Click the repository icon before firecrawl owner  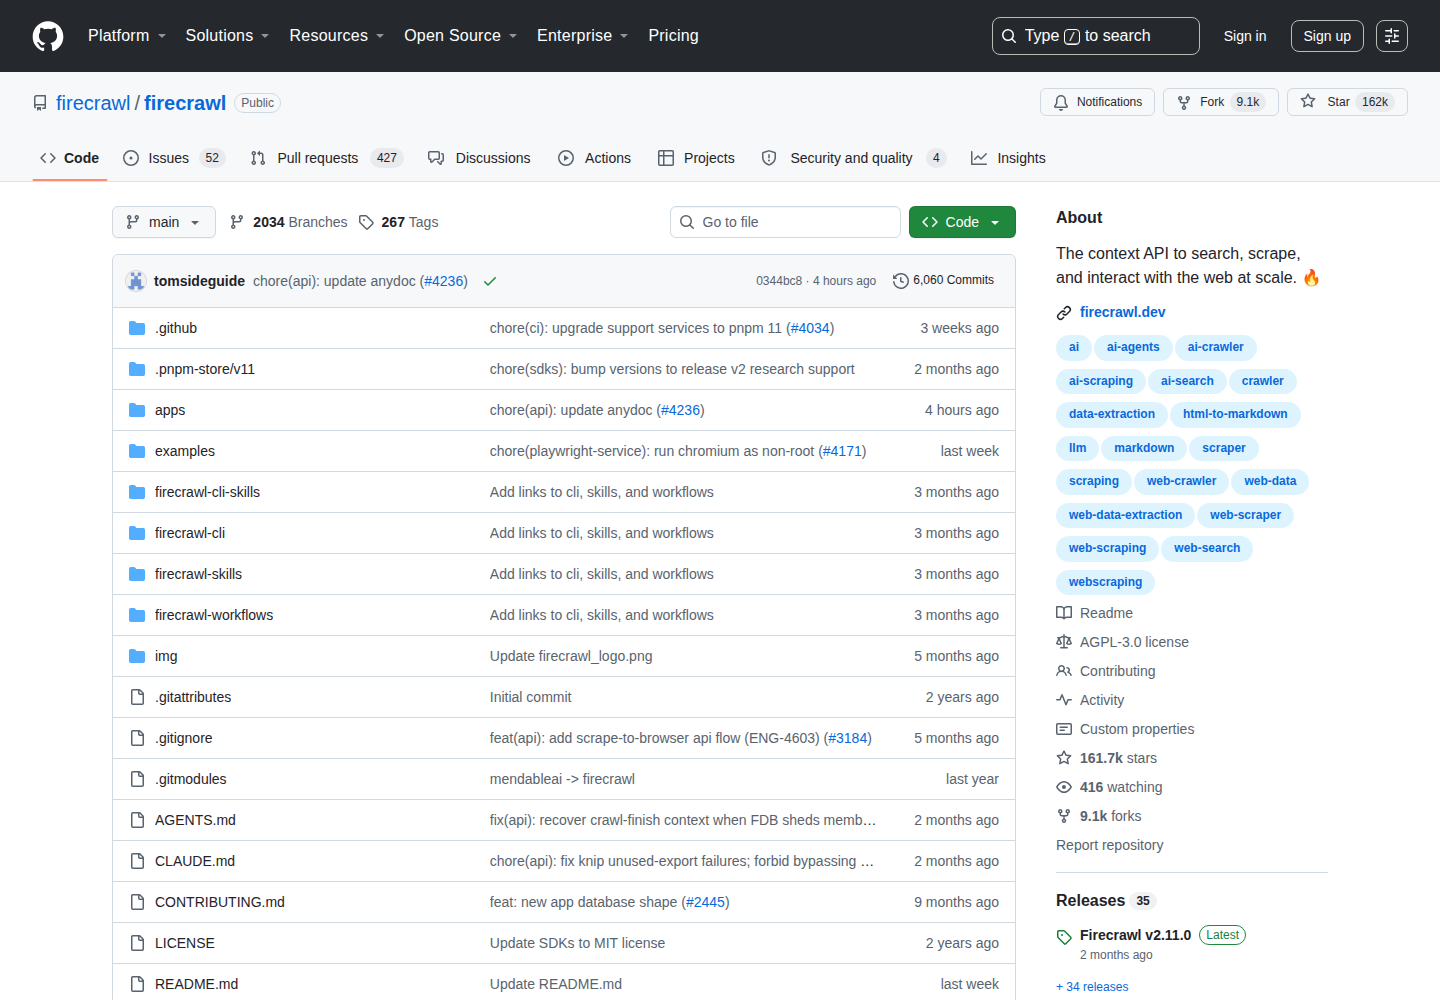tap(40, 103)
